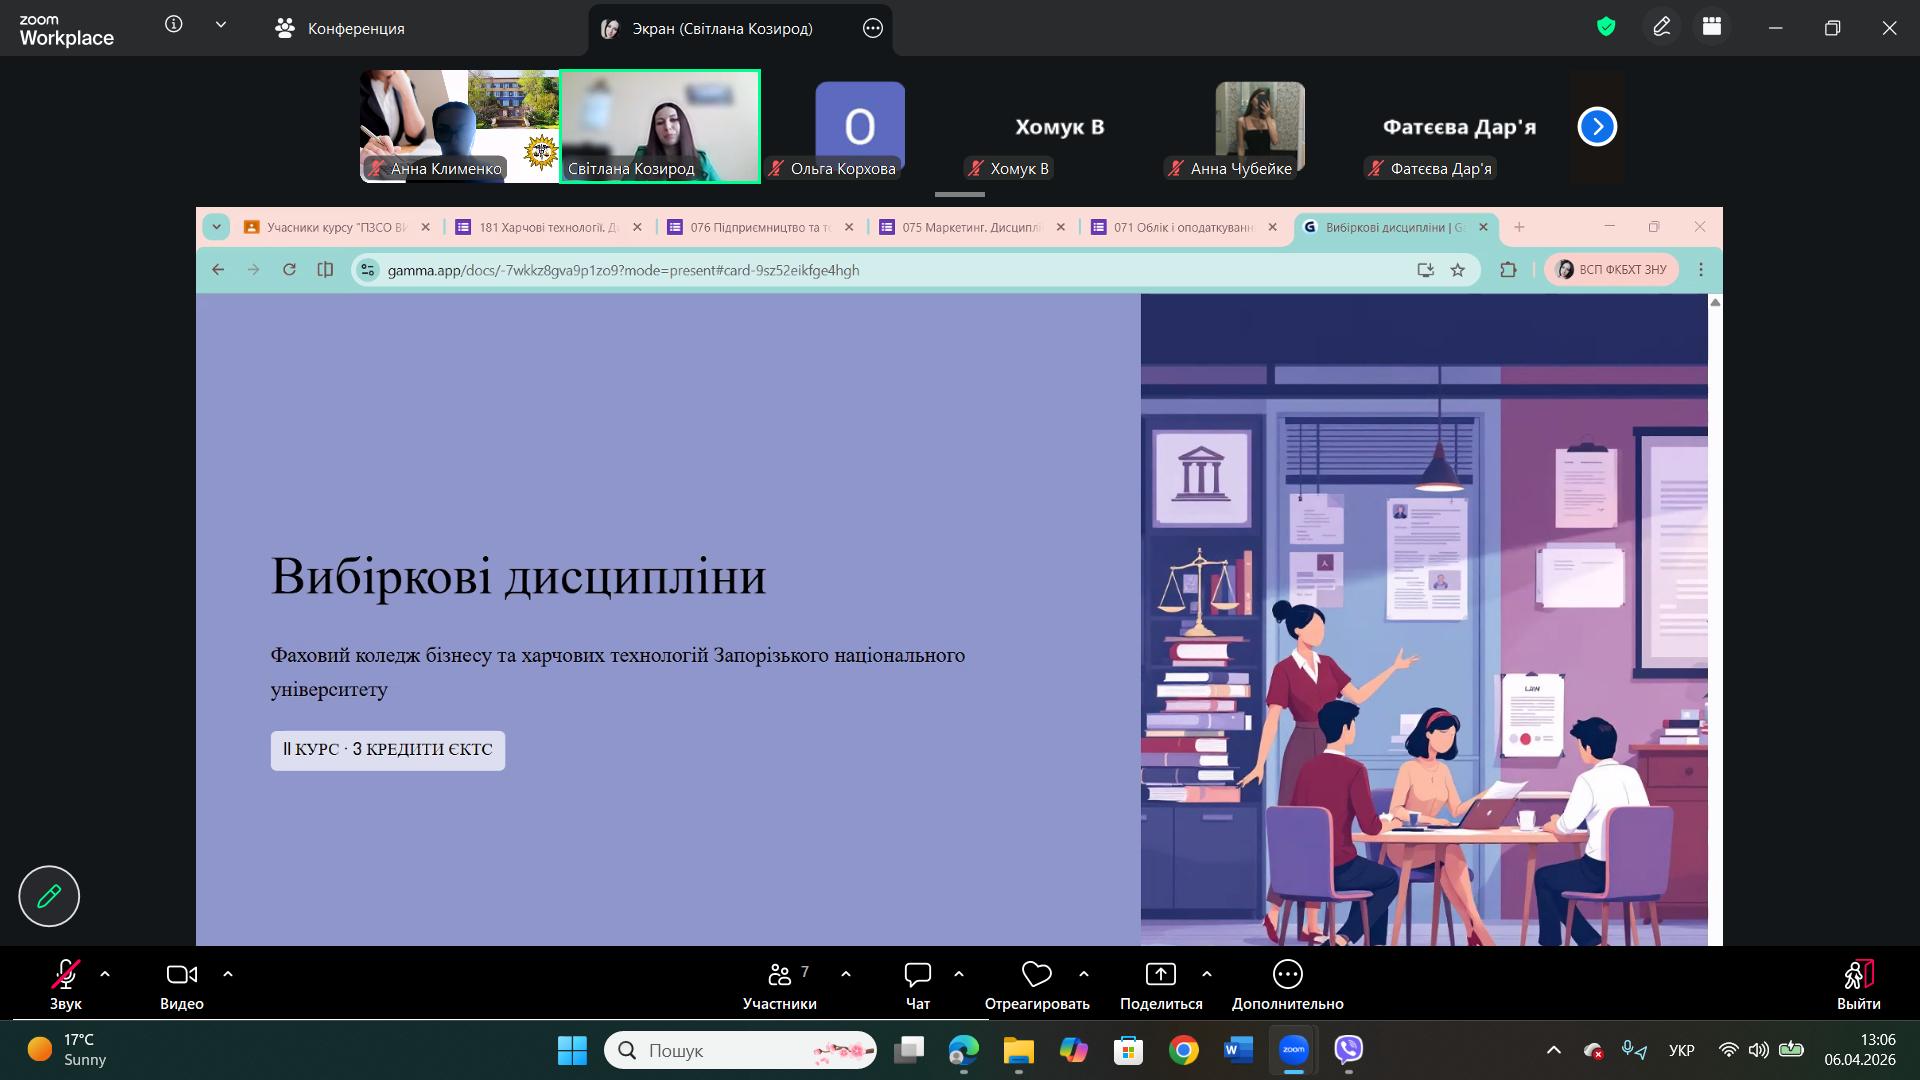Open screen share more options menu

872,28
